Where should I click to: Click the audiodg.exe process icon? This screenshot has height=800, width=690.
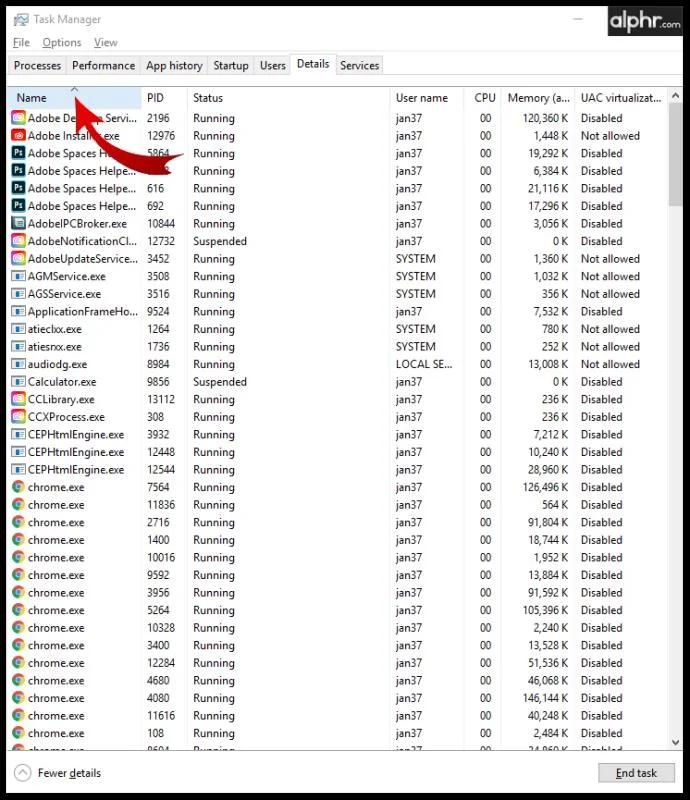pos(18,364)
